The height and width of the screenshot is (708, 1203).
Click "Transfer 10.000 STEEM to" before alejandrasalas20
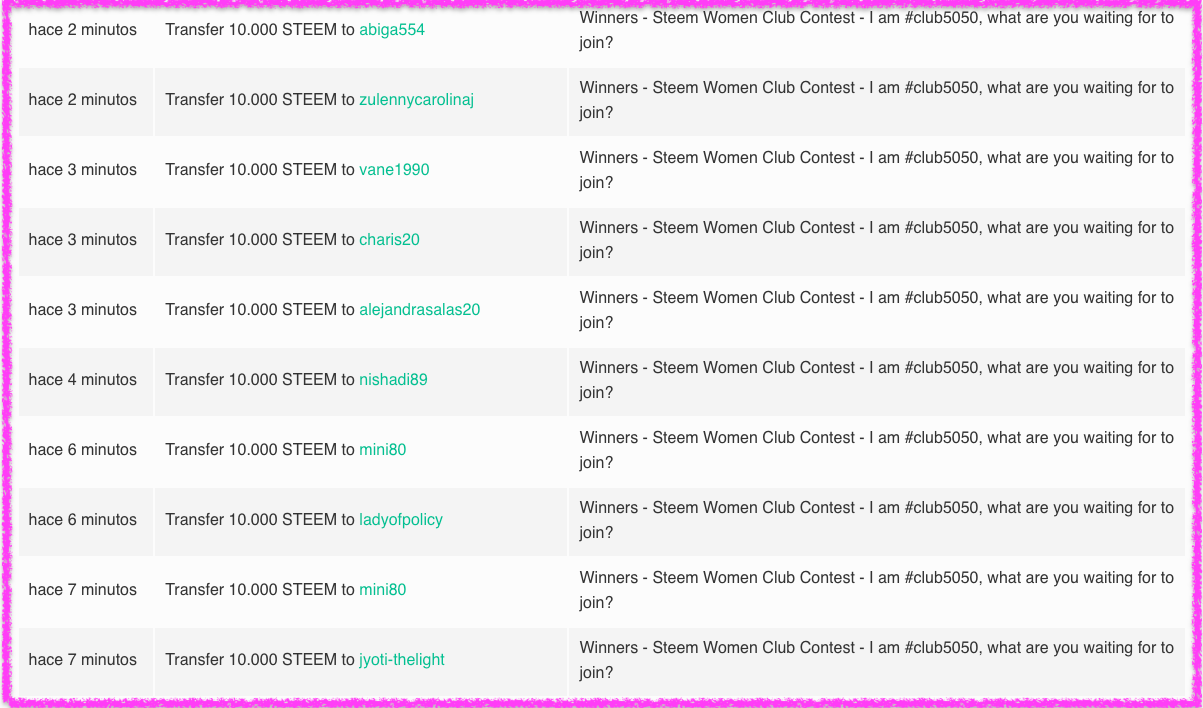point(260,310)
